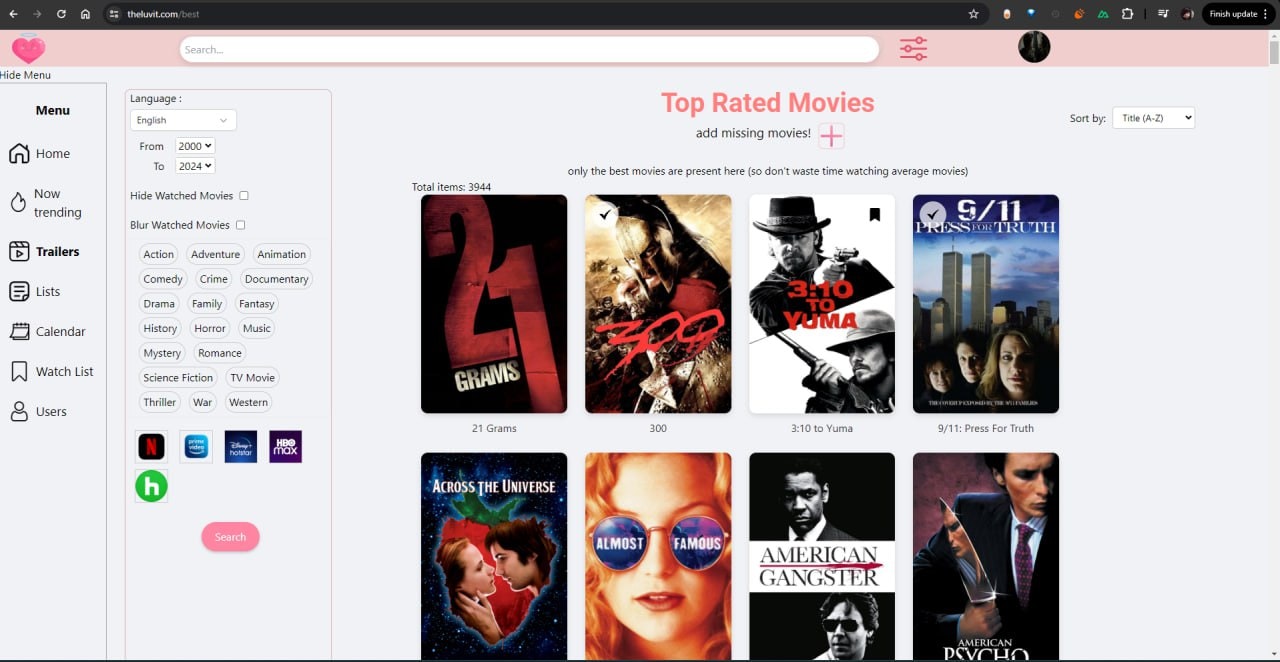1280x662 pixels.
Task: Select the Animation genre tag
Action: 282,254
